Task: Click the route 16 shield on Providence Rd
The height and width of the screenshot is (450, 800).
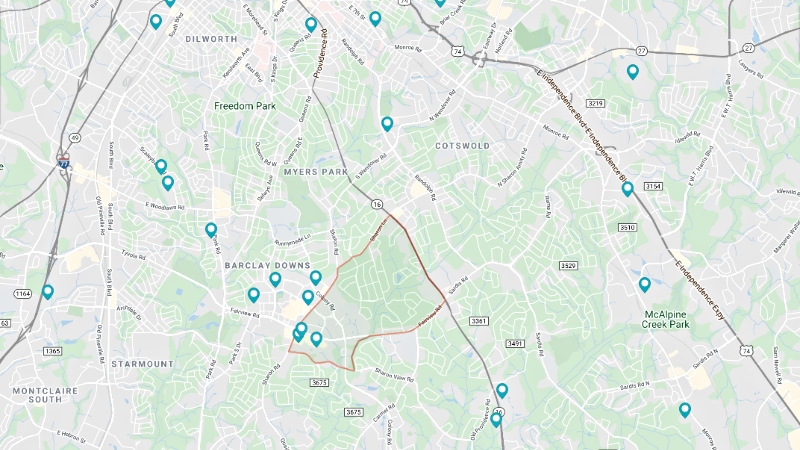Action: [x=377, y=204]
